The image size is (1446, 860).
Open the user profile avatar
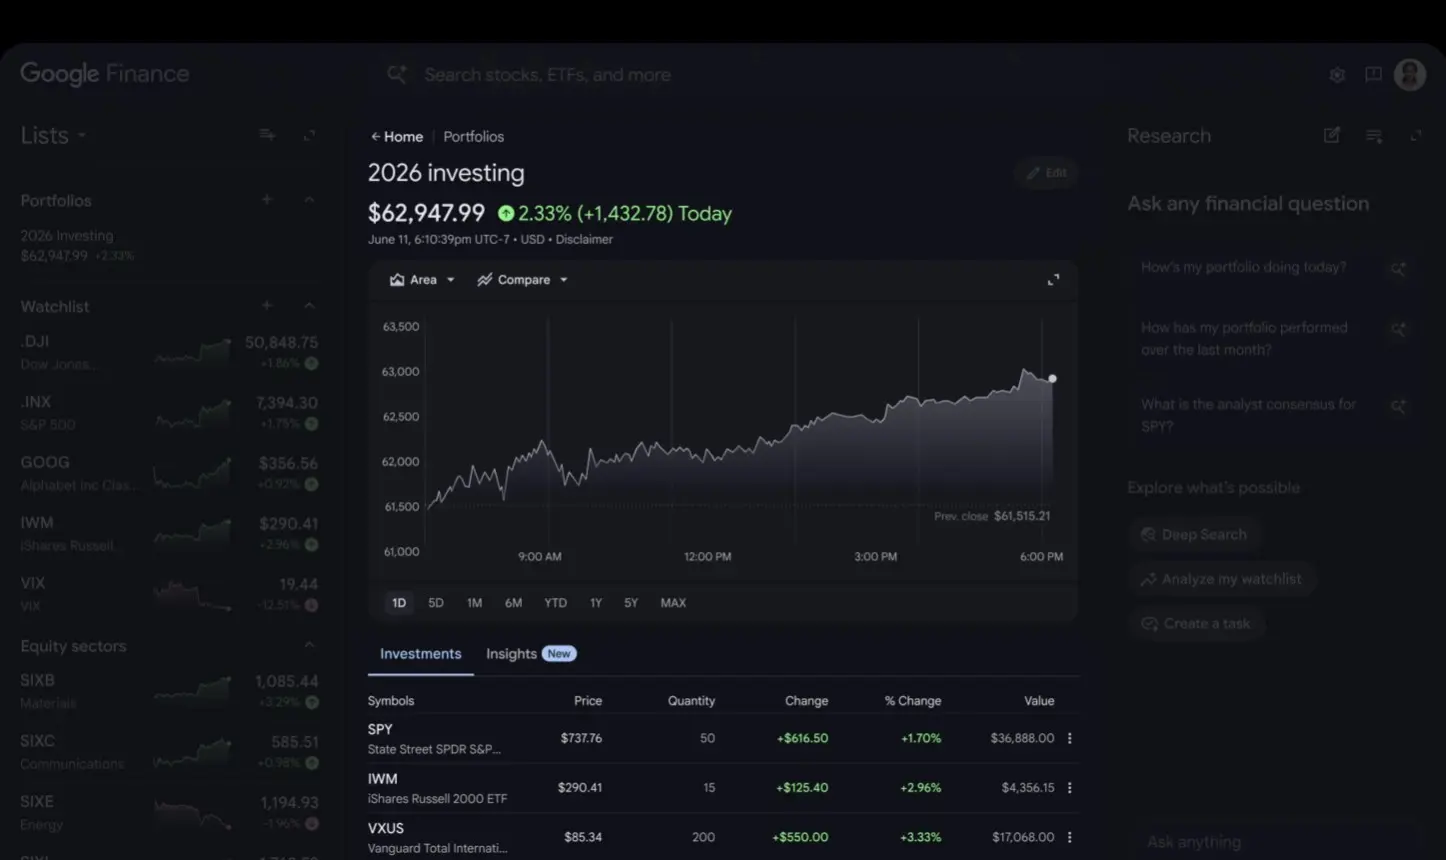[x=1410, y=74]
